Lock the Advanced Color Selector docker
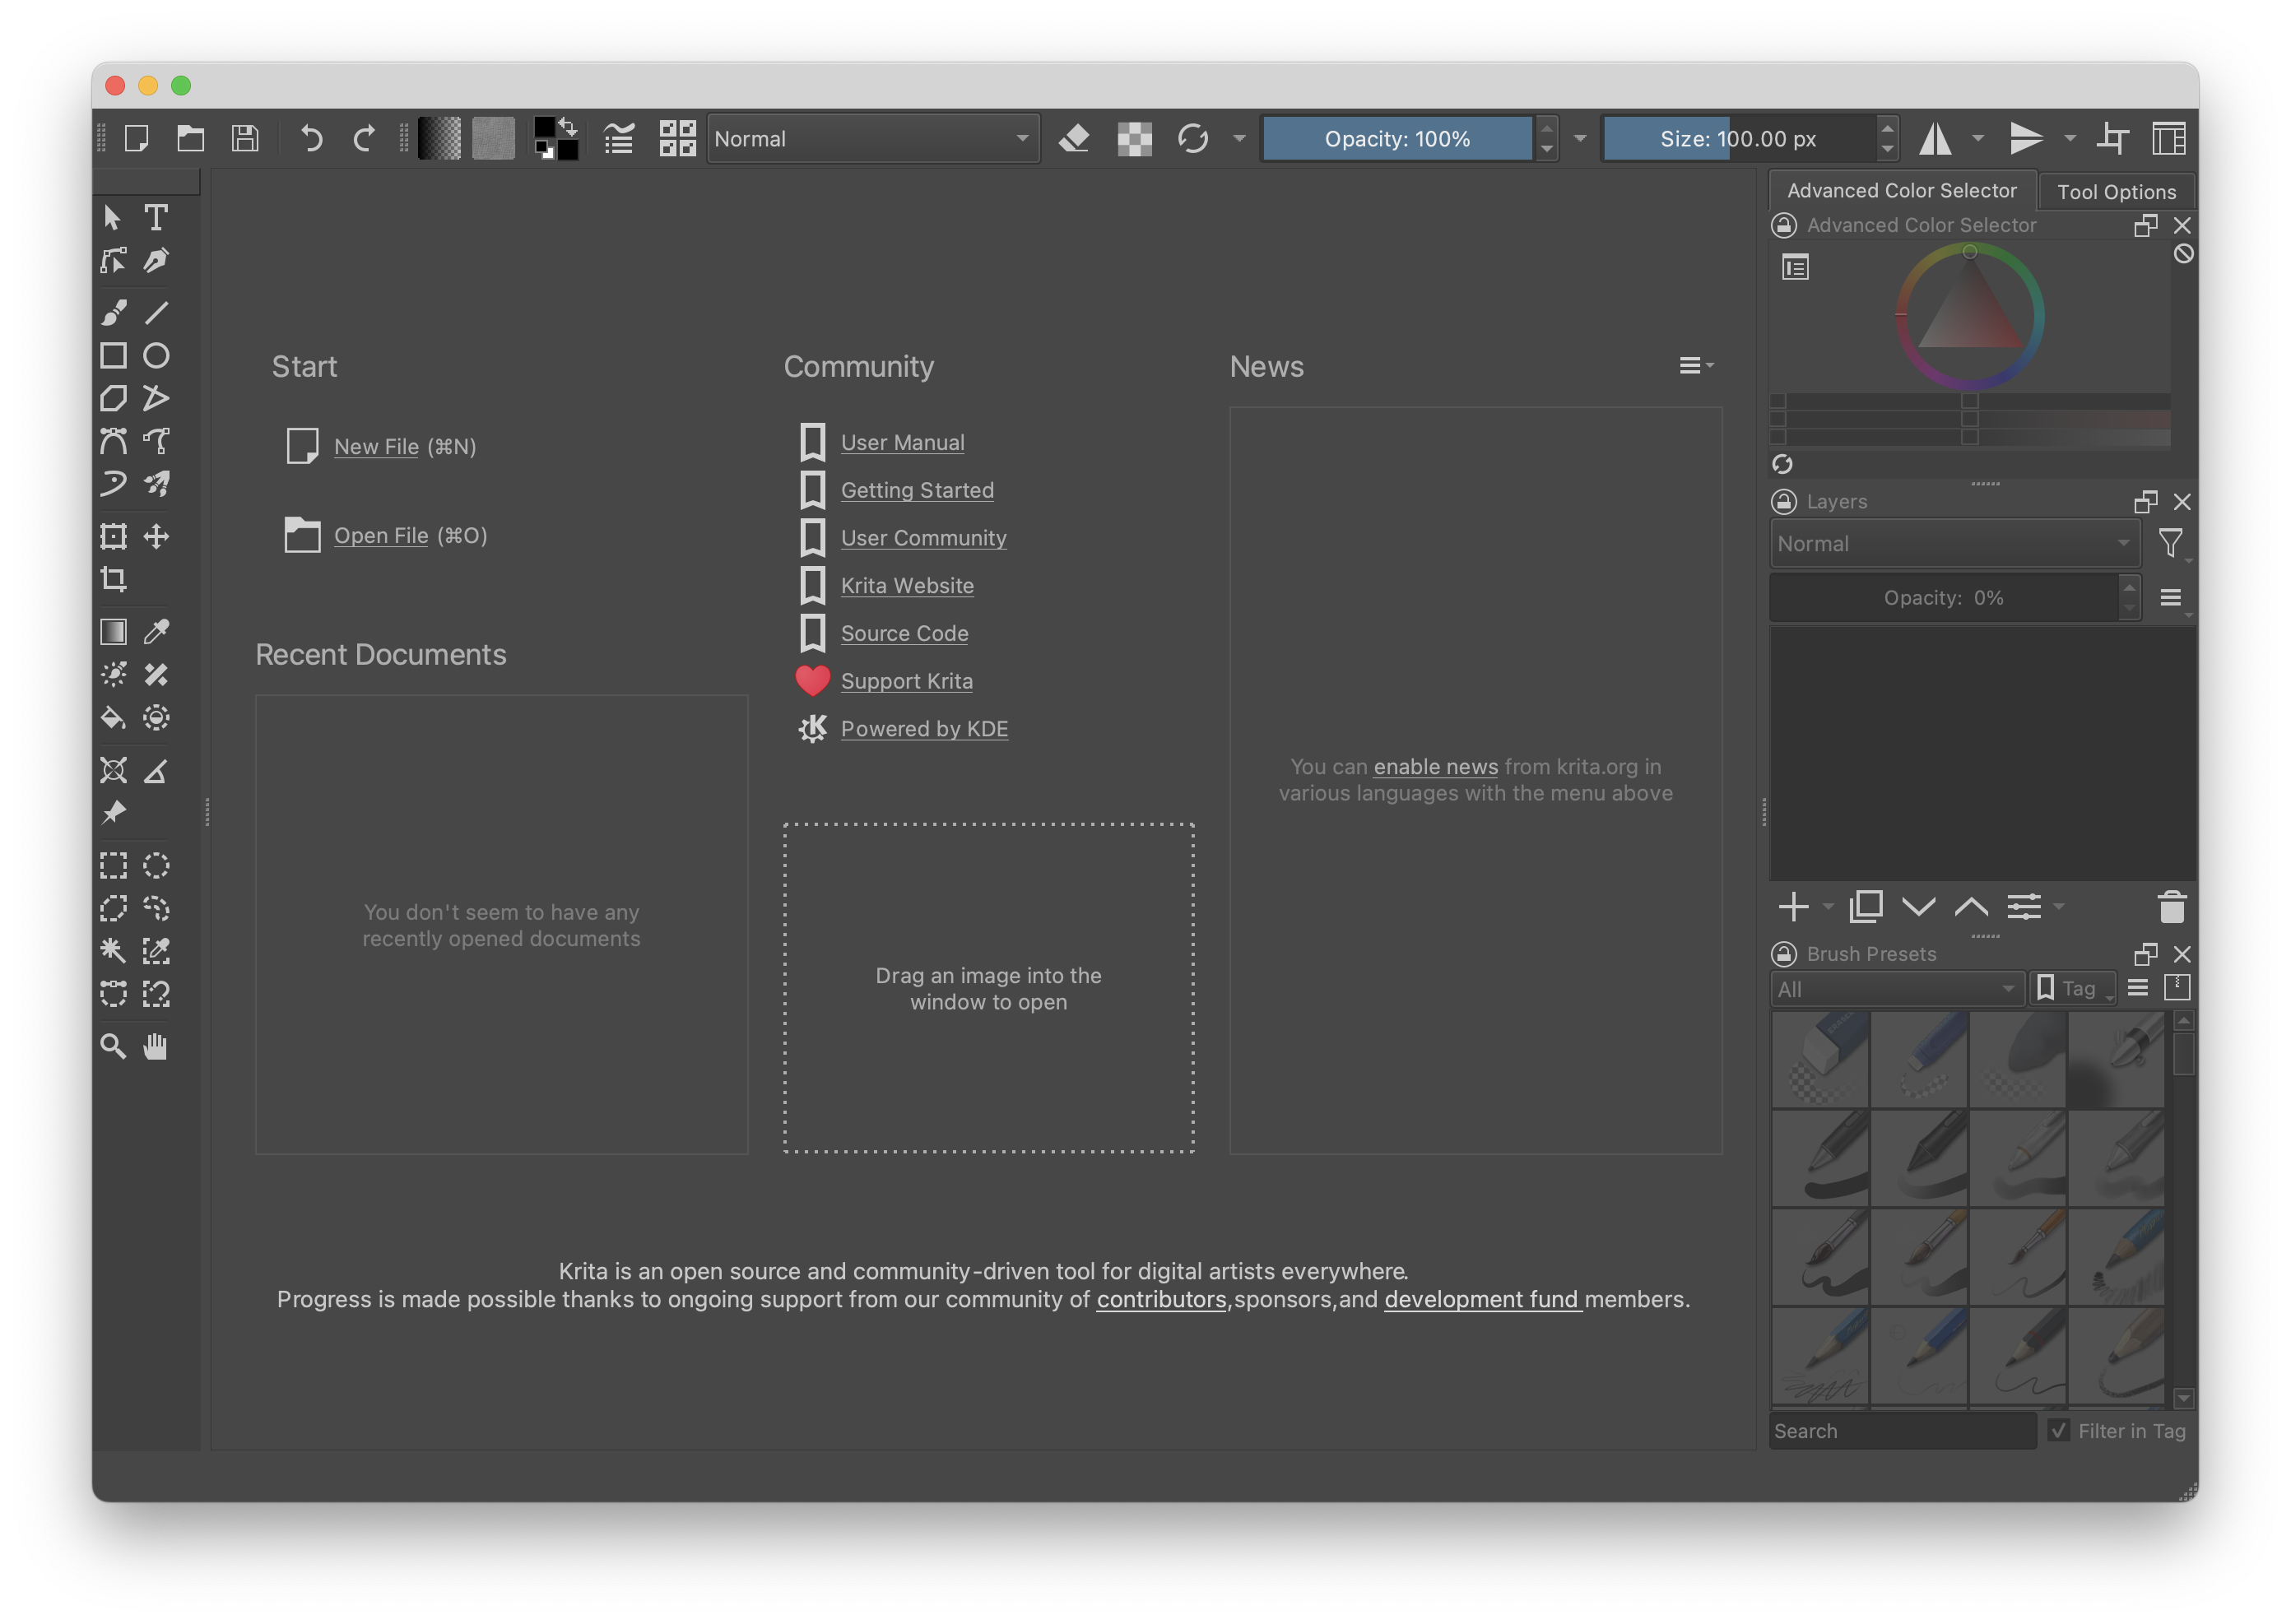This screenshot has height=1624, width=2291. pos(1783,225)
